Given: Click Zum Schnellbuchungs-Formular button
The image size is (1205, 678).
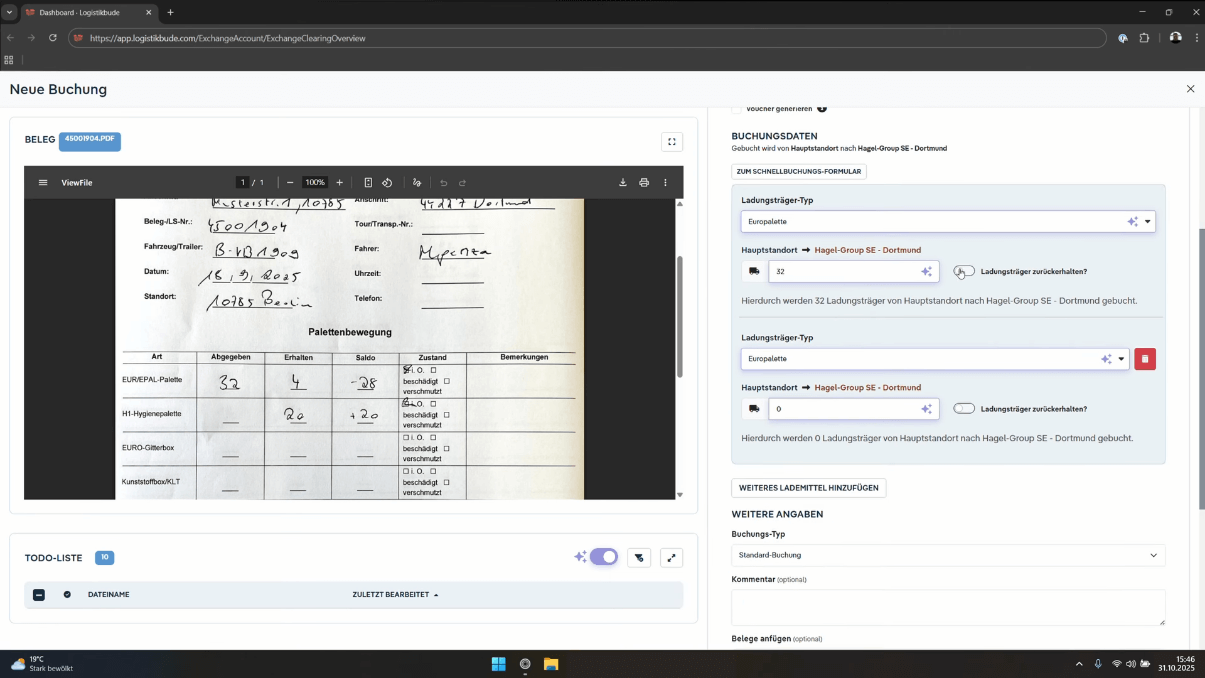Looking at the screenshot, I should (x=799, y=171).
